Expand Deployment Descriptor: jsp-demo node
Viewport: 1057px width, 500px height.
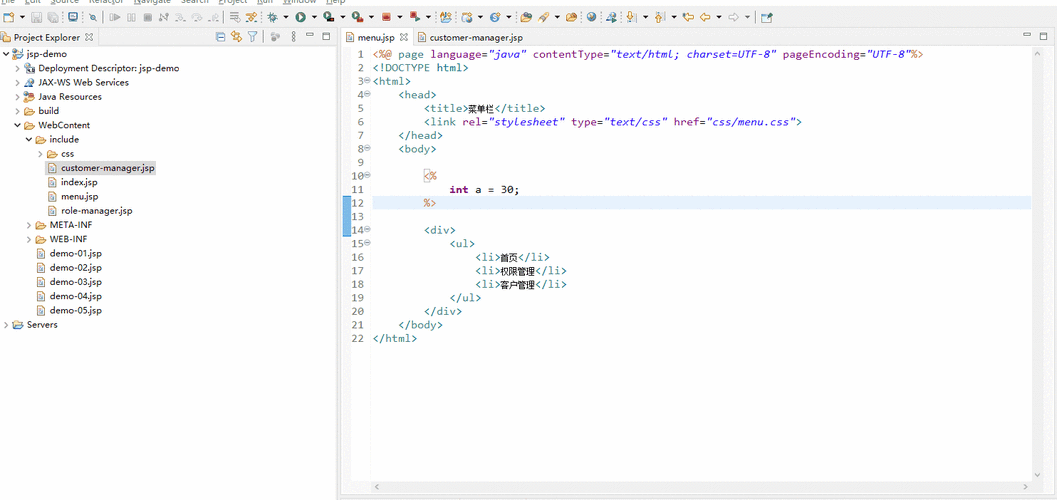pyautogui.click(x=18, y=68)
